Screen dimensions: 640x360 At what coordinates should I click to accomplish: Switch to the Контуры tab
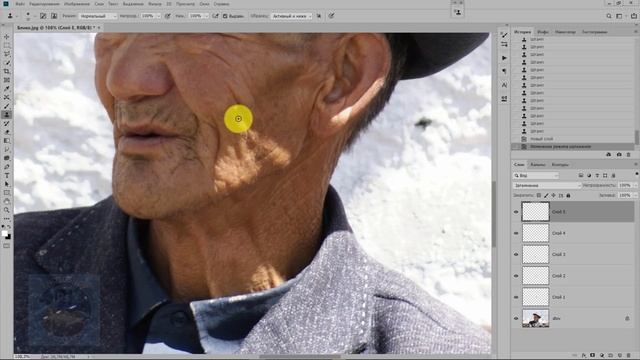tap(560, 164)
